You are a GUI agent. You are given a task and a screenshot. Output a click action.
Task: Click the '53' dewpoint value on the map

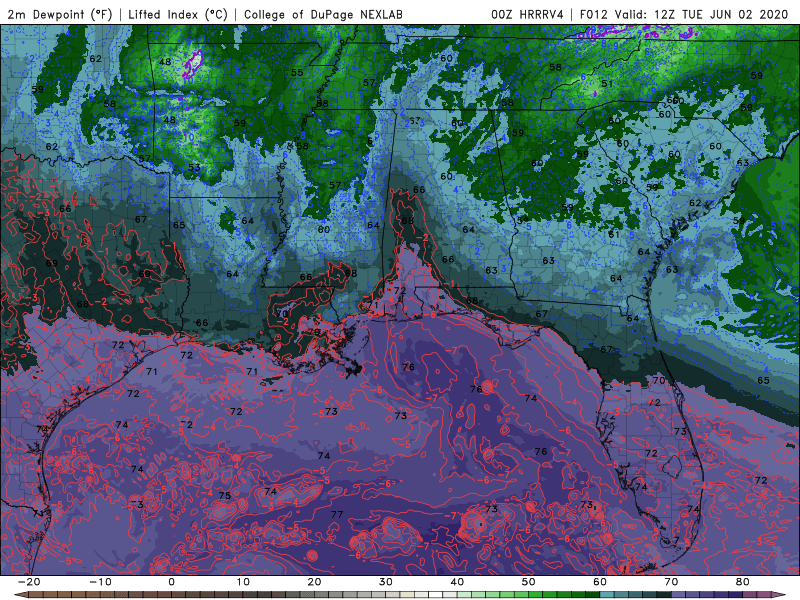(x=194, y=167)
